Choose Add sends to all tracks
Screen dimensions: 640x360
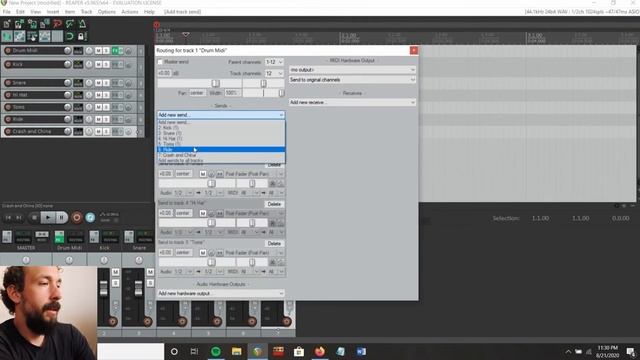coord(221,161)
